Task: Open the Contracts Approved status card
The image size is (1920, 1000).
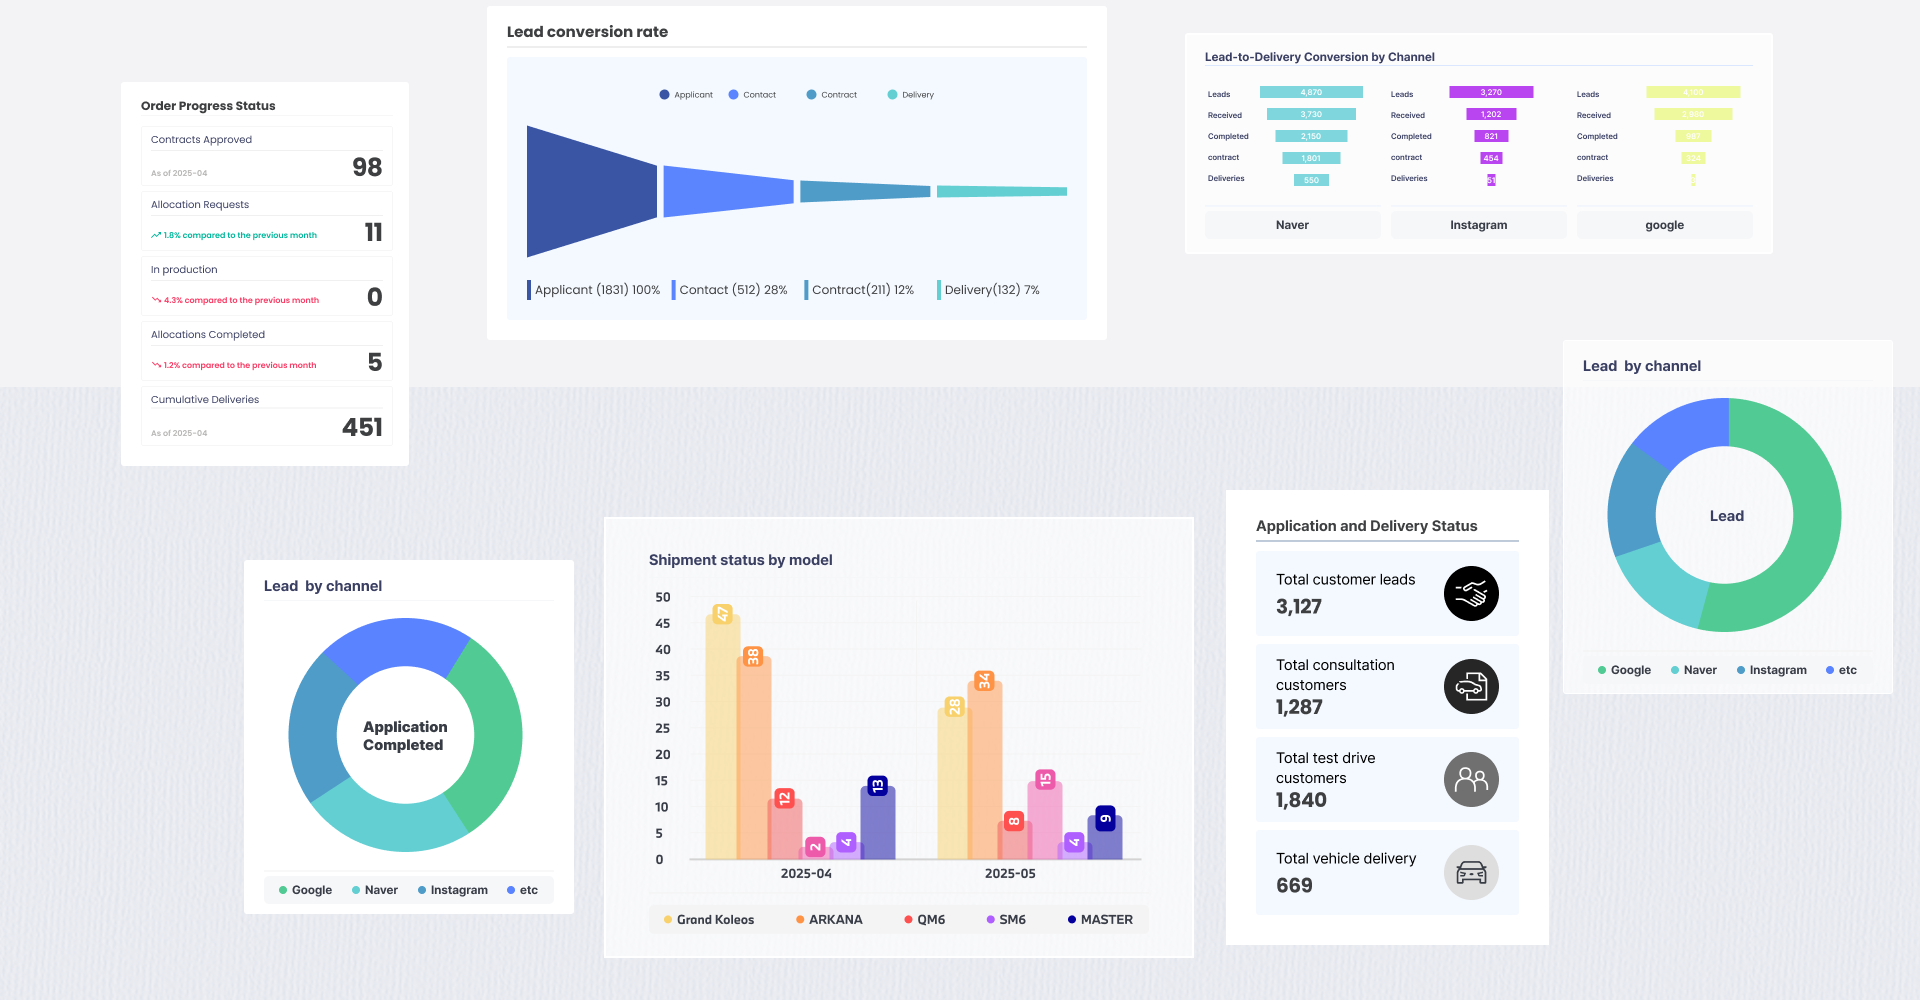Action: [266, 156]
